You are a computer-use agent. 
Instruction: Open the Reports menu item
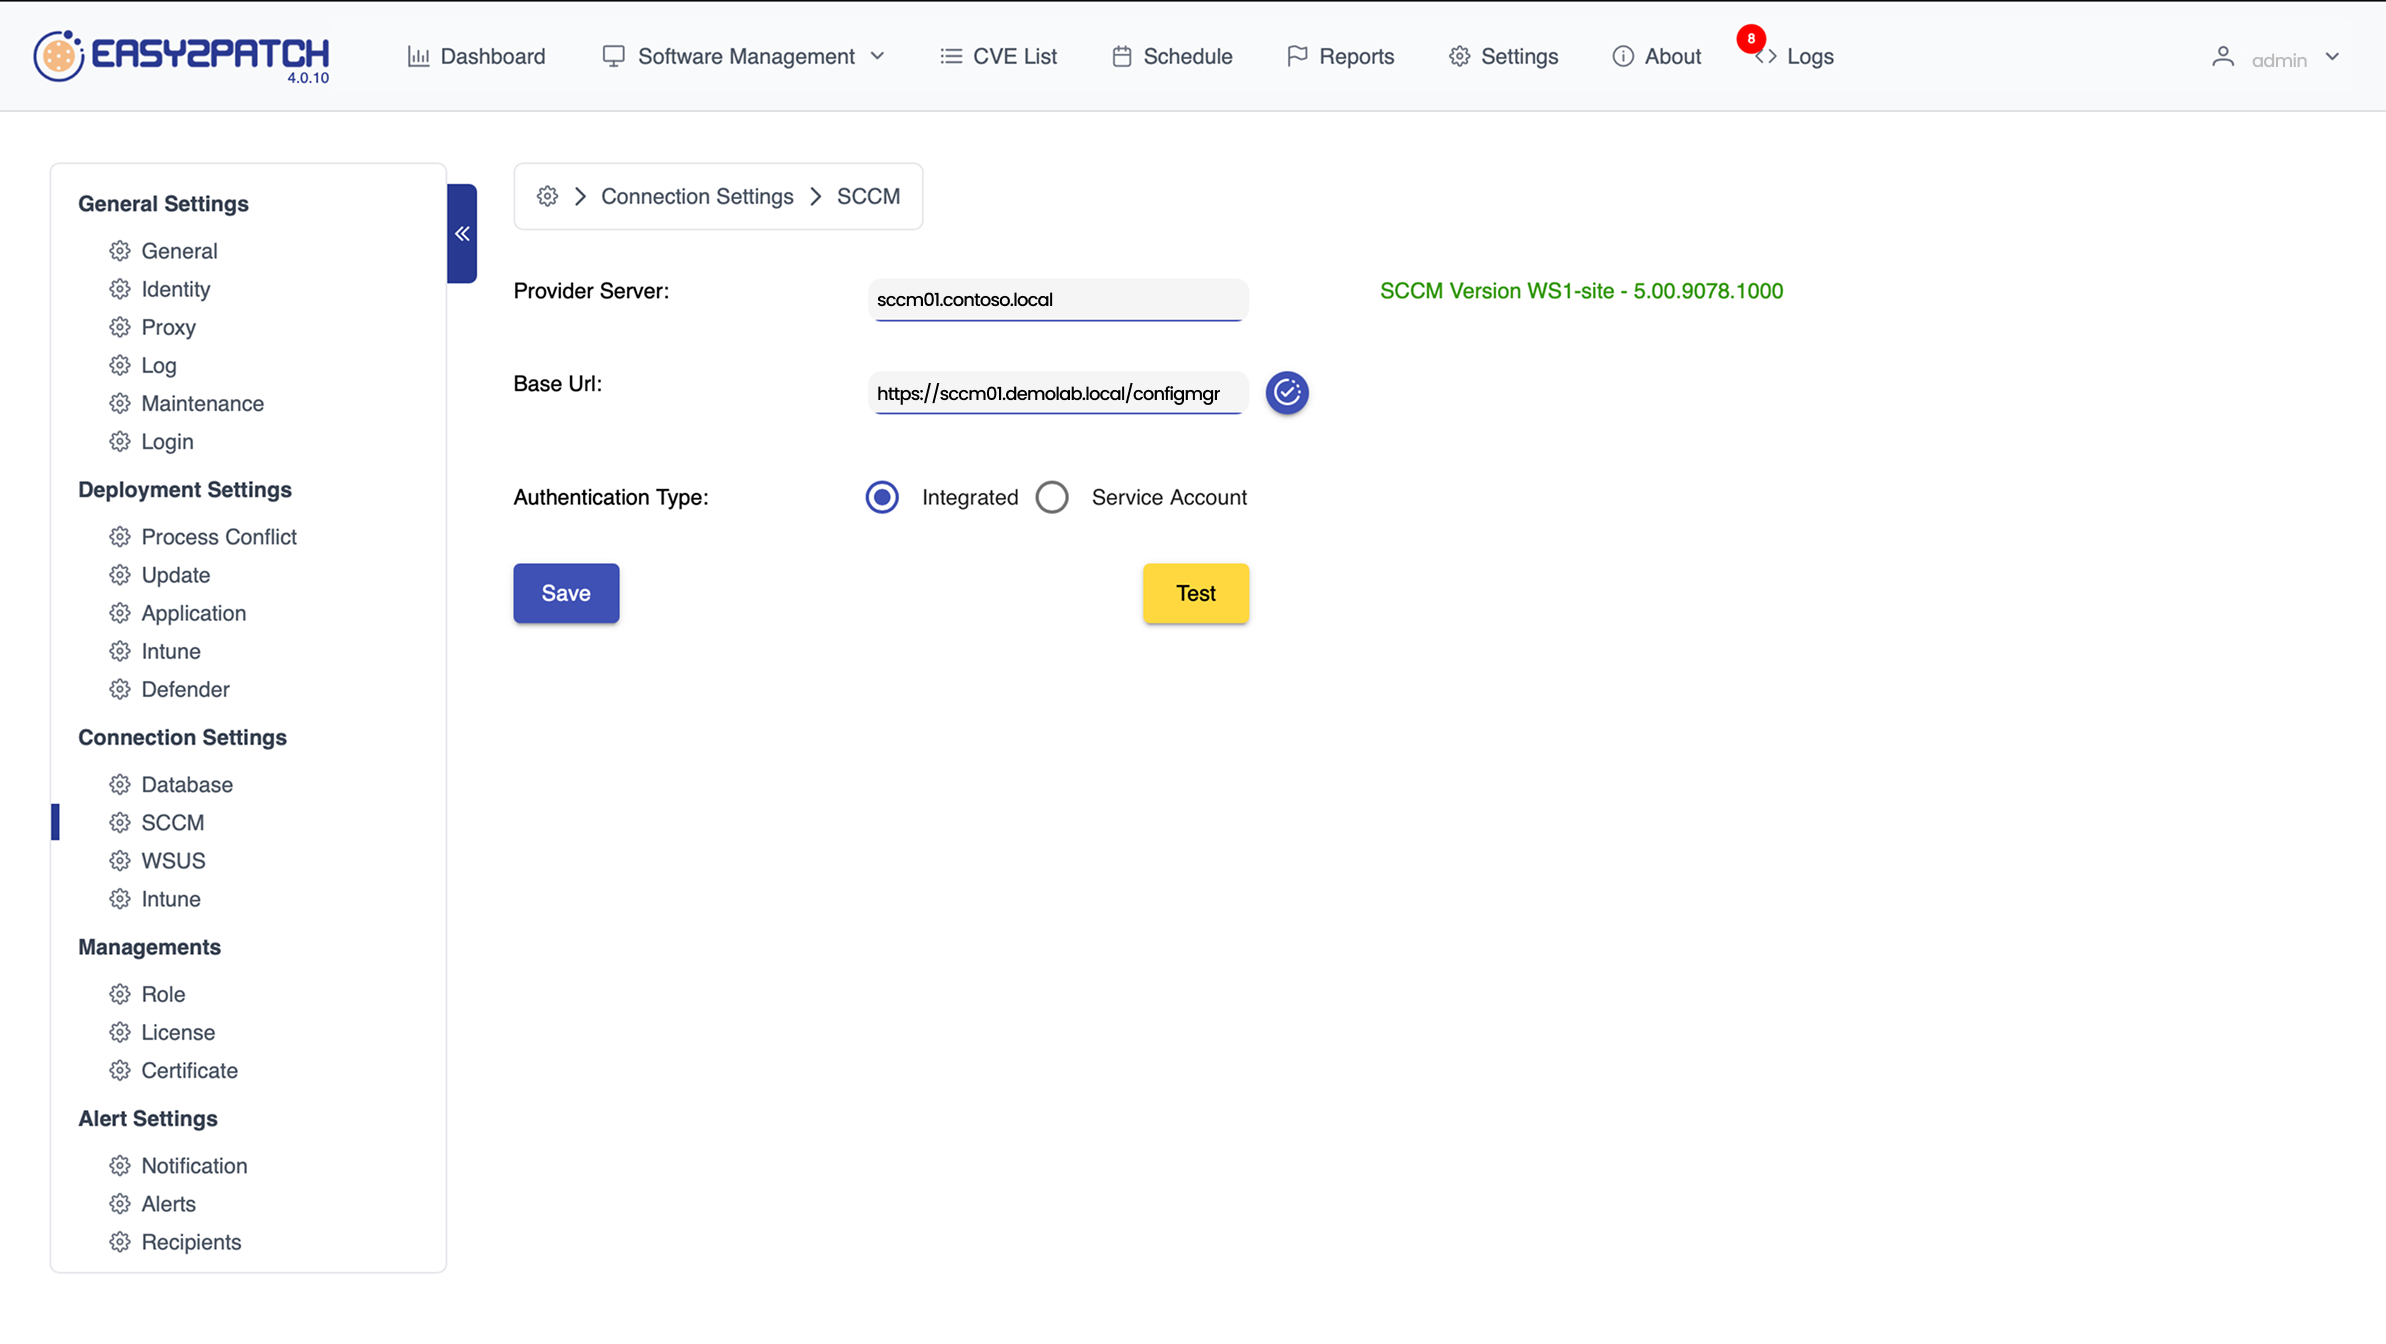pos(1340,56)
